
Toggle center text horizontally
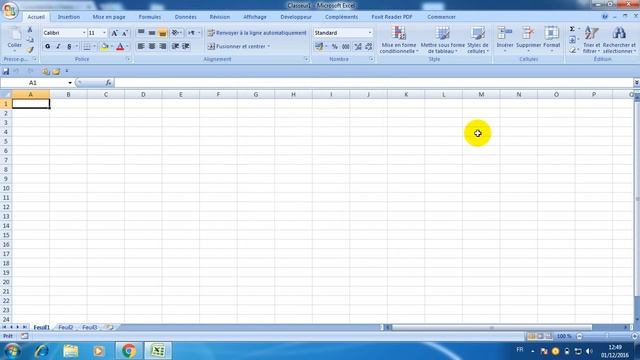tap(152, 47)
